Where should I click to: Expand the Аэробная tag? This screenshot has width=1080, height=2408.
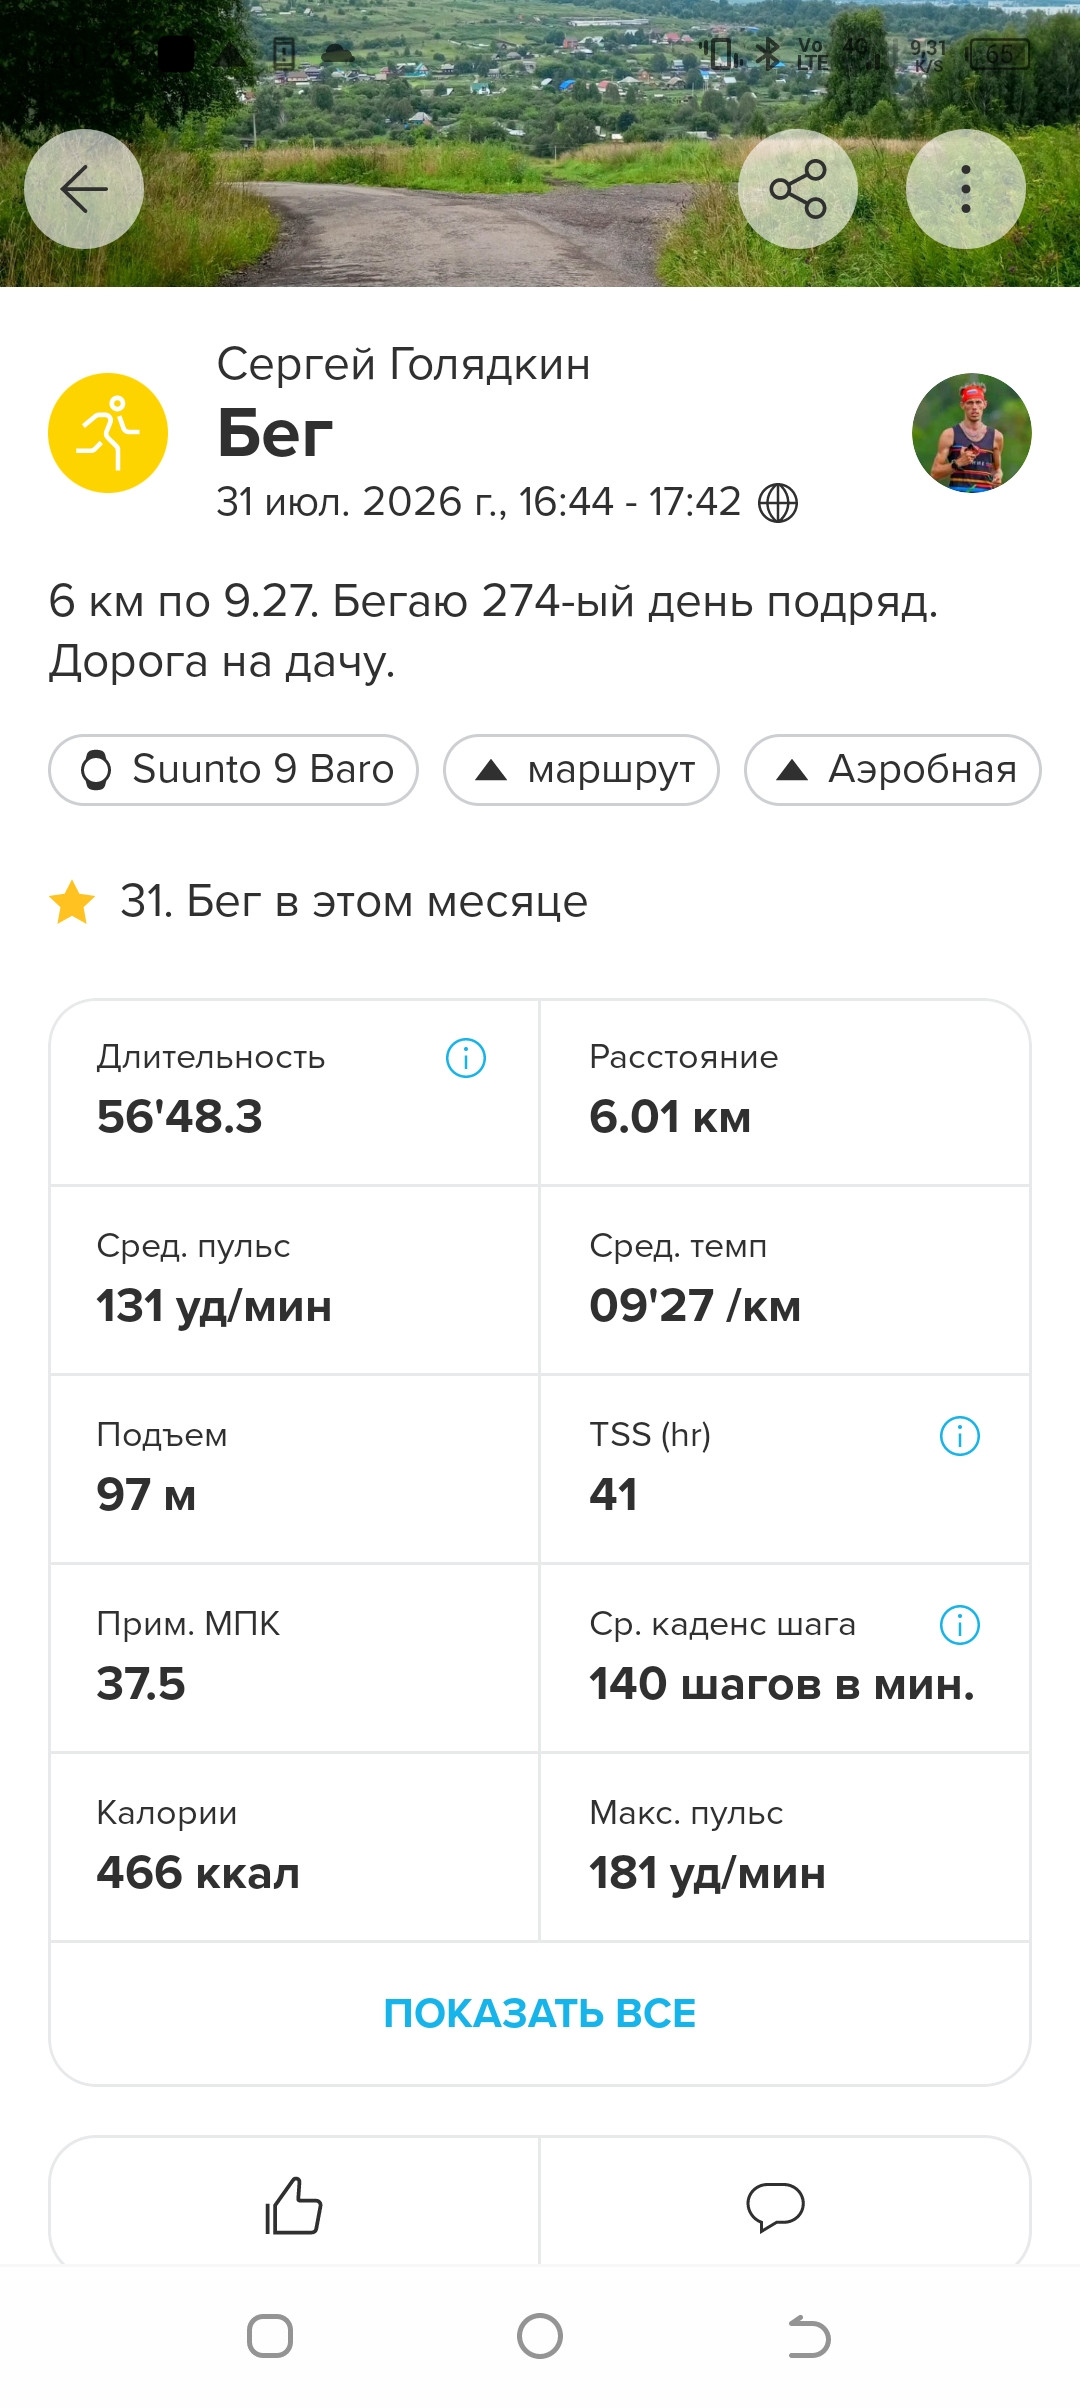coord(893,770)
